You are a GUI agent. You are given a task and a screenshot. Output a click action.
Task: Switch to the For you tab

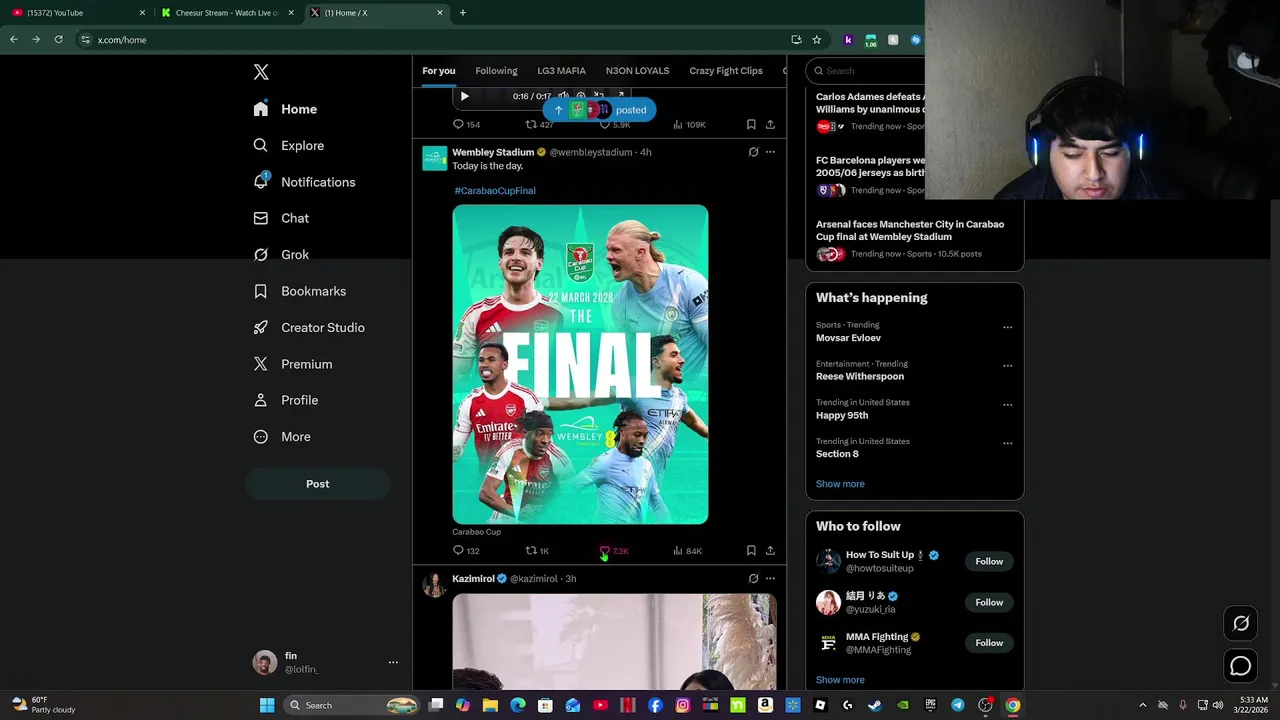click(x=438, y=71)
